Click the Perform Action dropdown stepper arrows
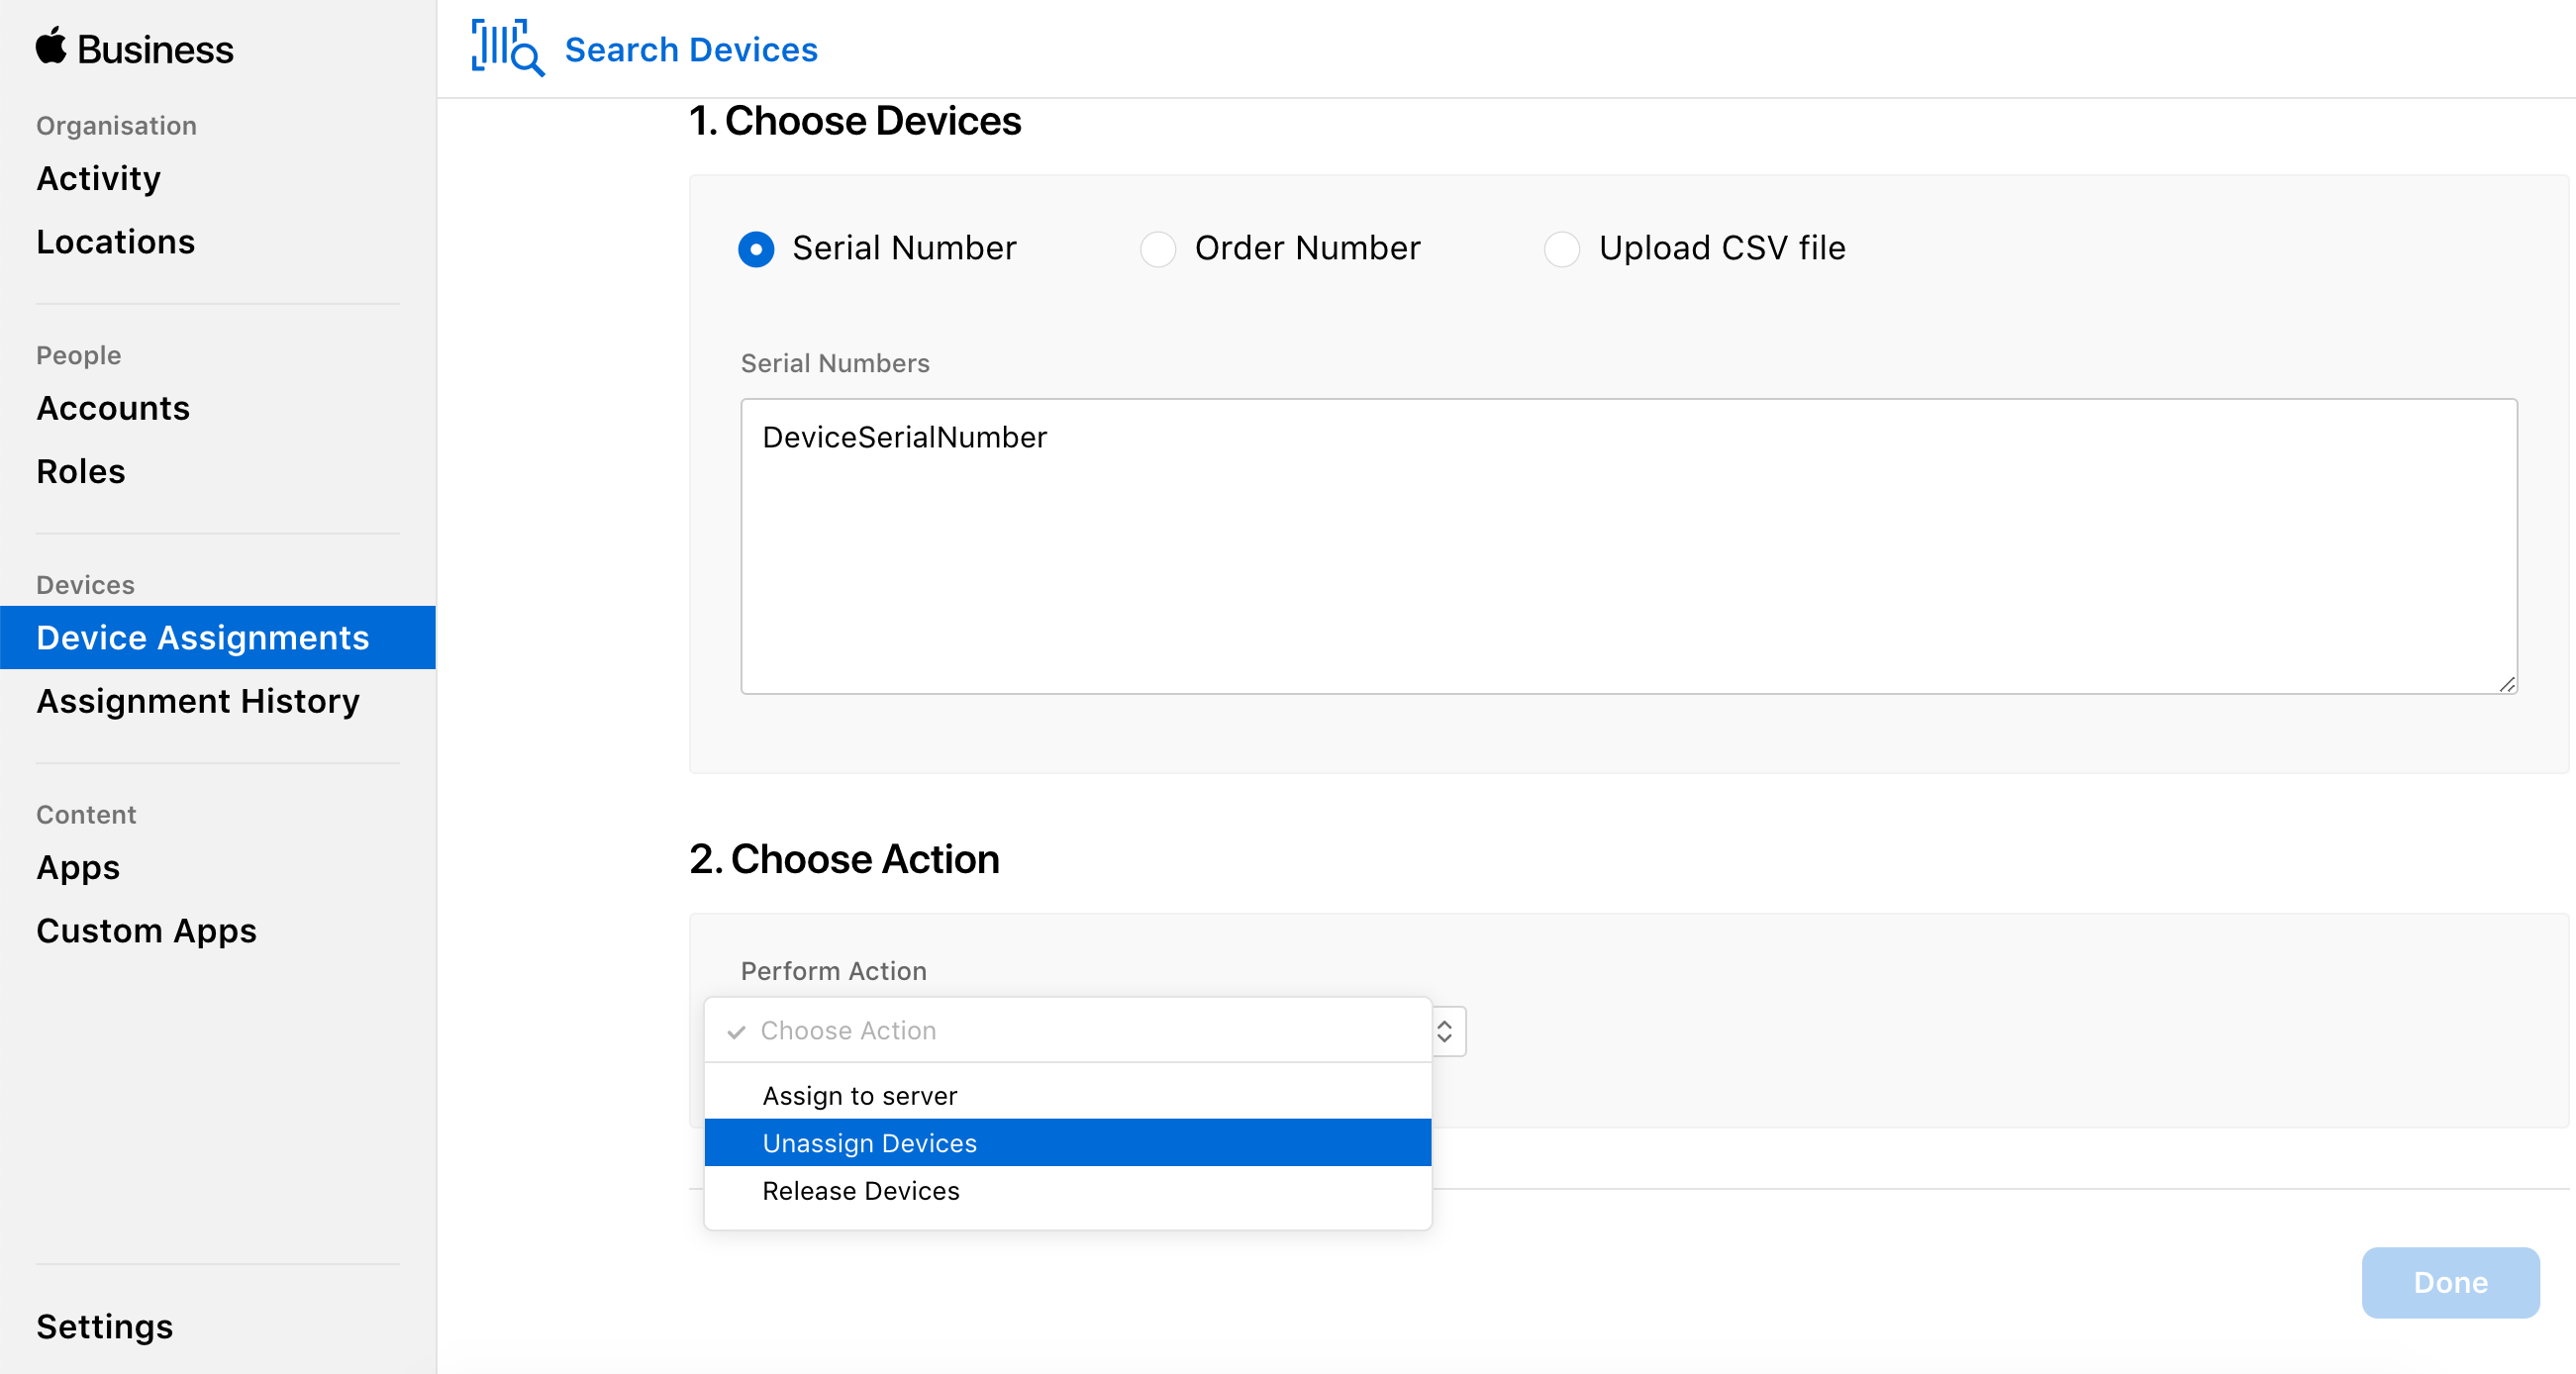The image size is (2576, 1374). click(x=1445, y=1031)
